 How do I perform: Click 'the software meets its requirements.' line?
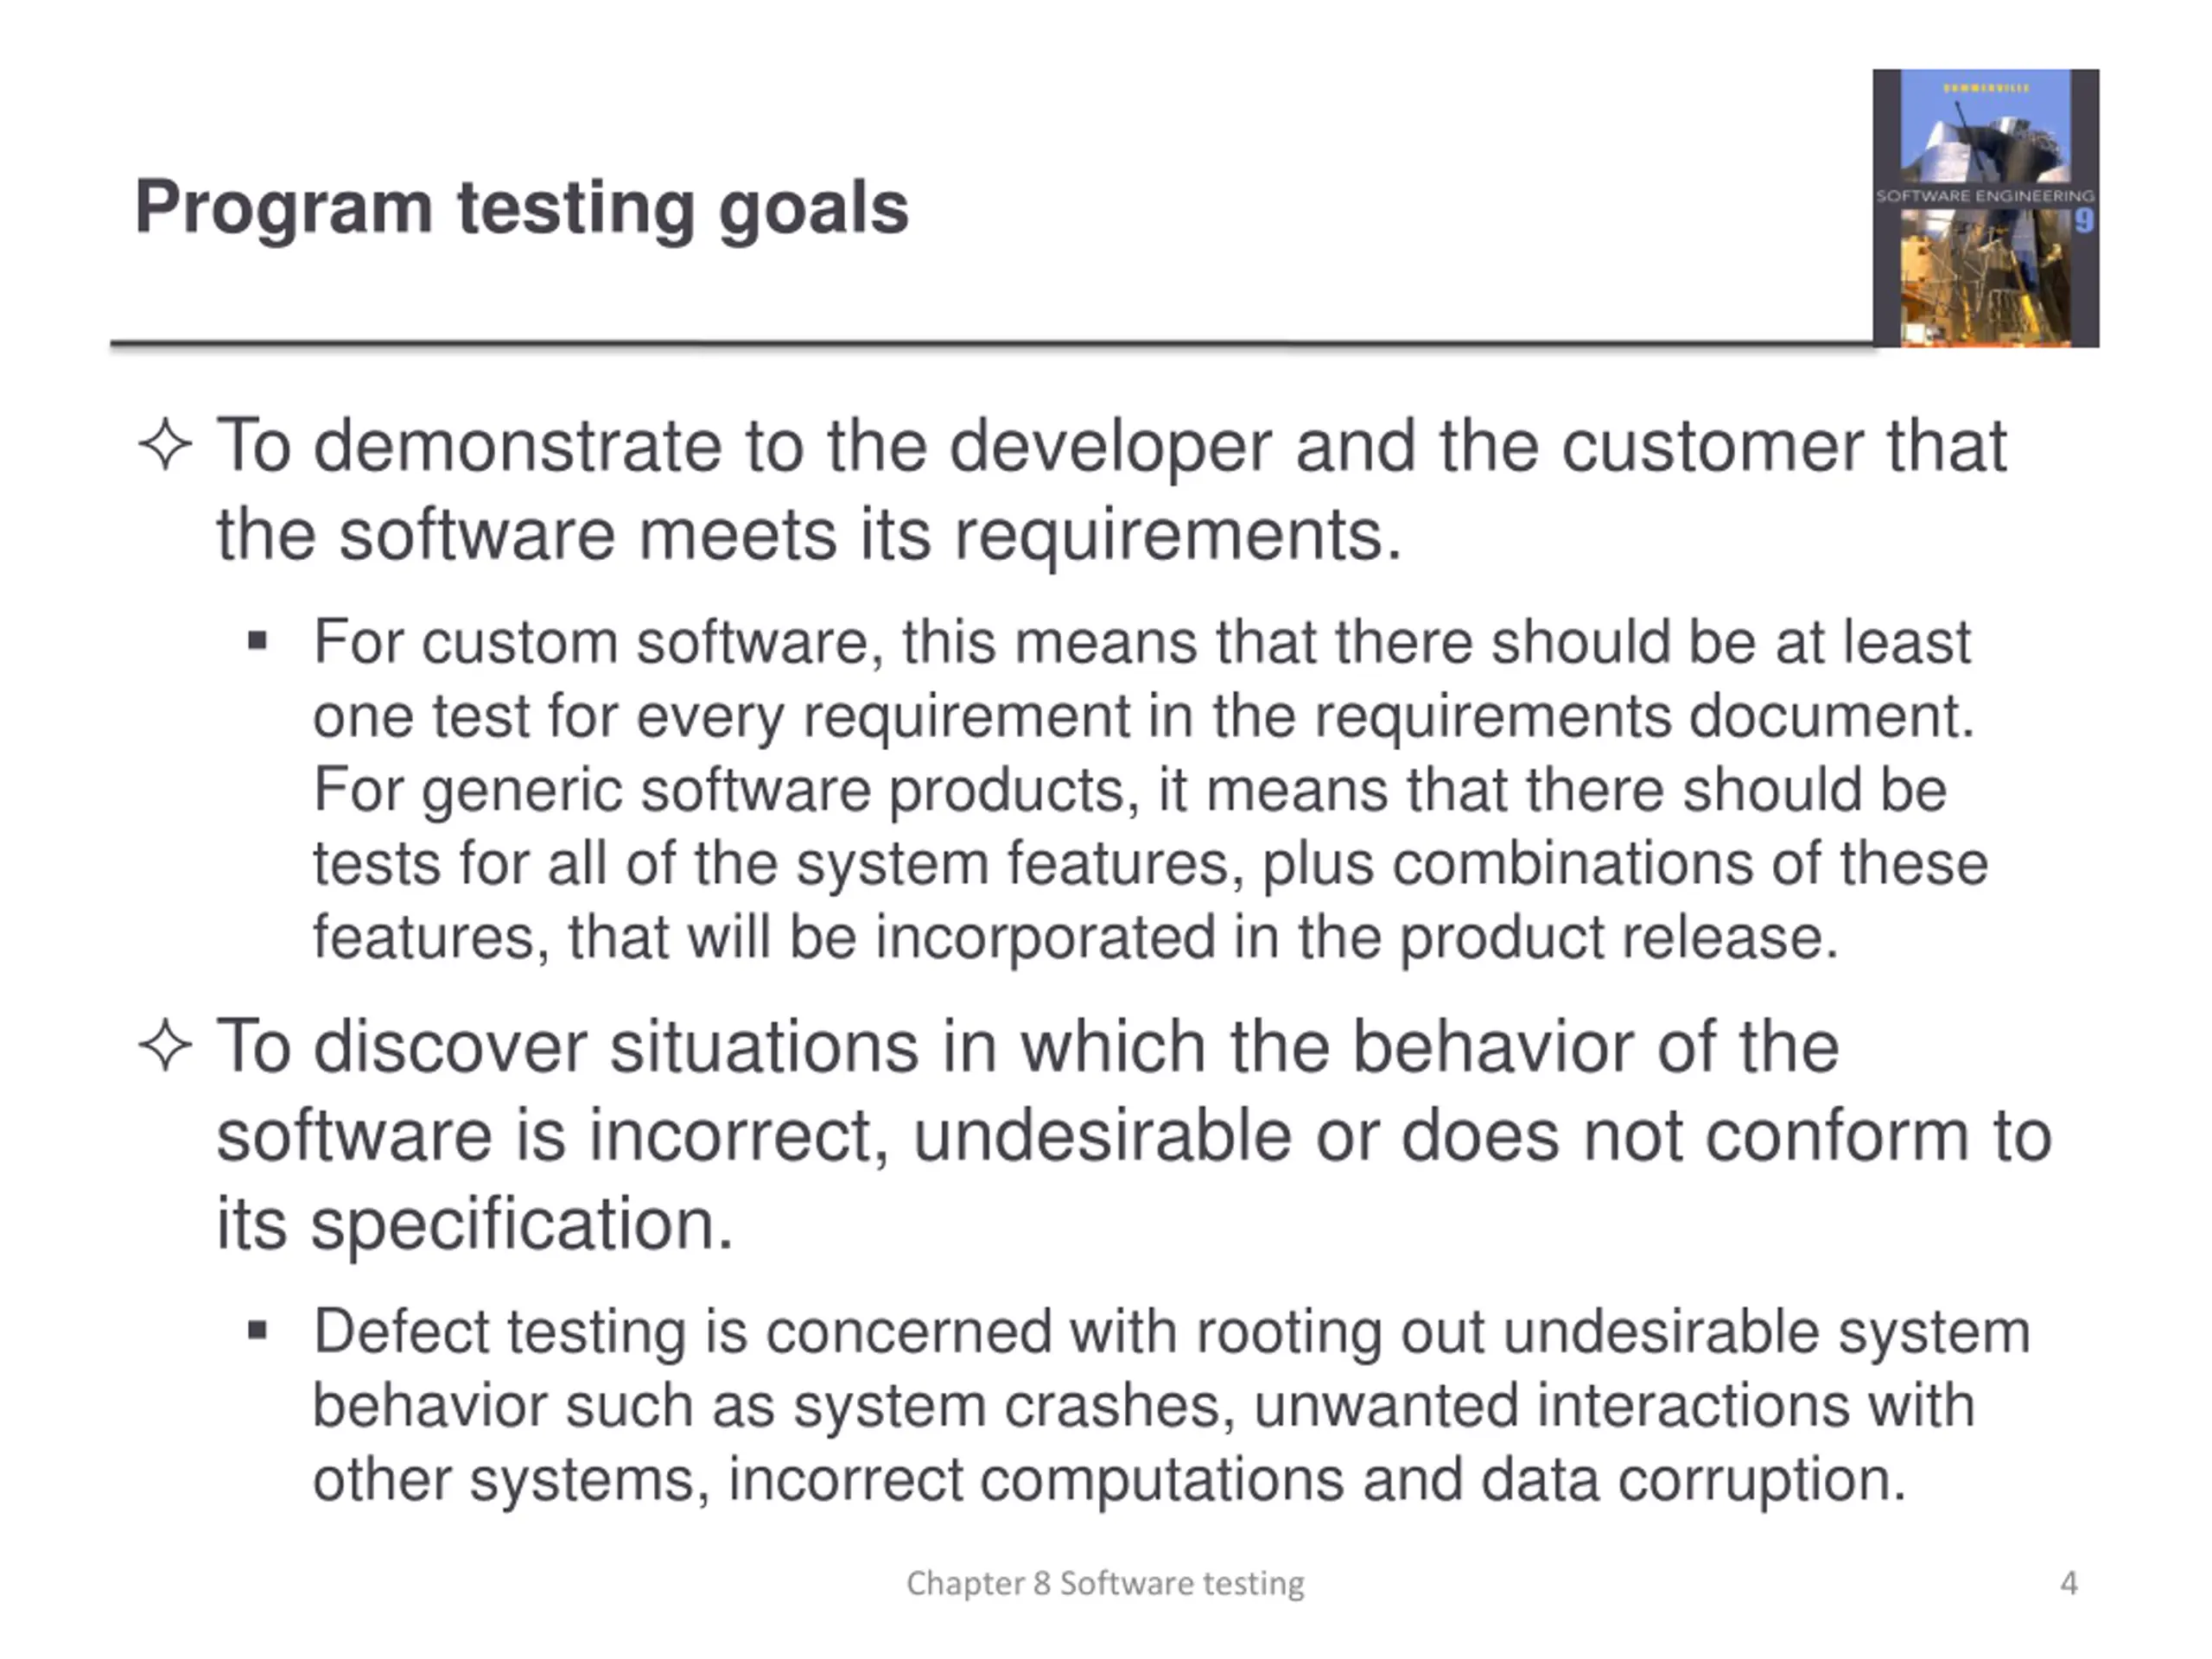coord(809,535)
